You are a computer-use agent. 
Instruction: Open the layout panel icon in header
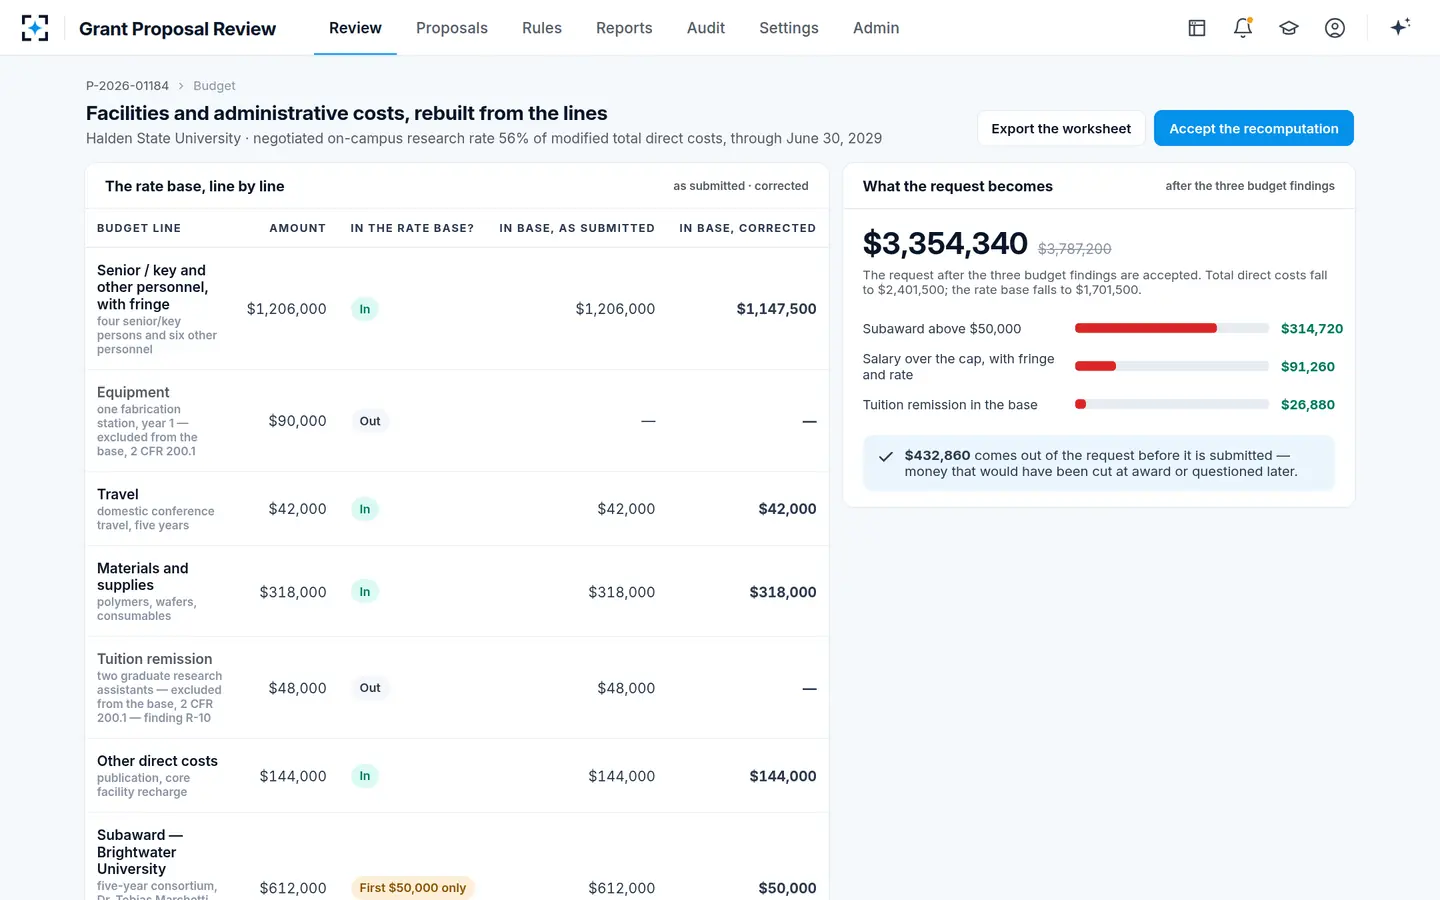click(1197, 28)
